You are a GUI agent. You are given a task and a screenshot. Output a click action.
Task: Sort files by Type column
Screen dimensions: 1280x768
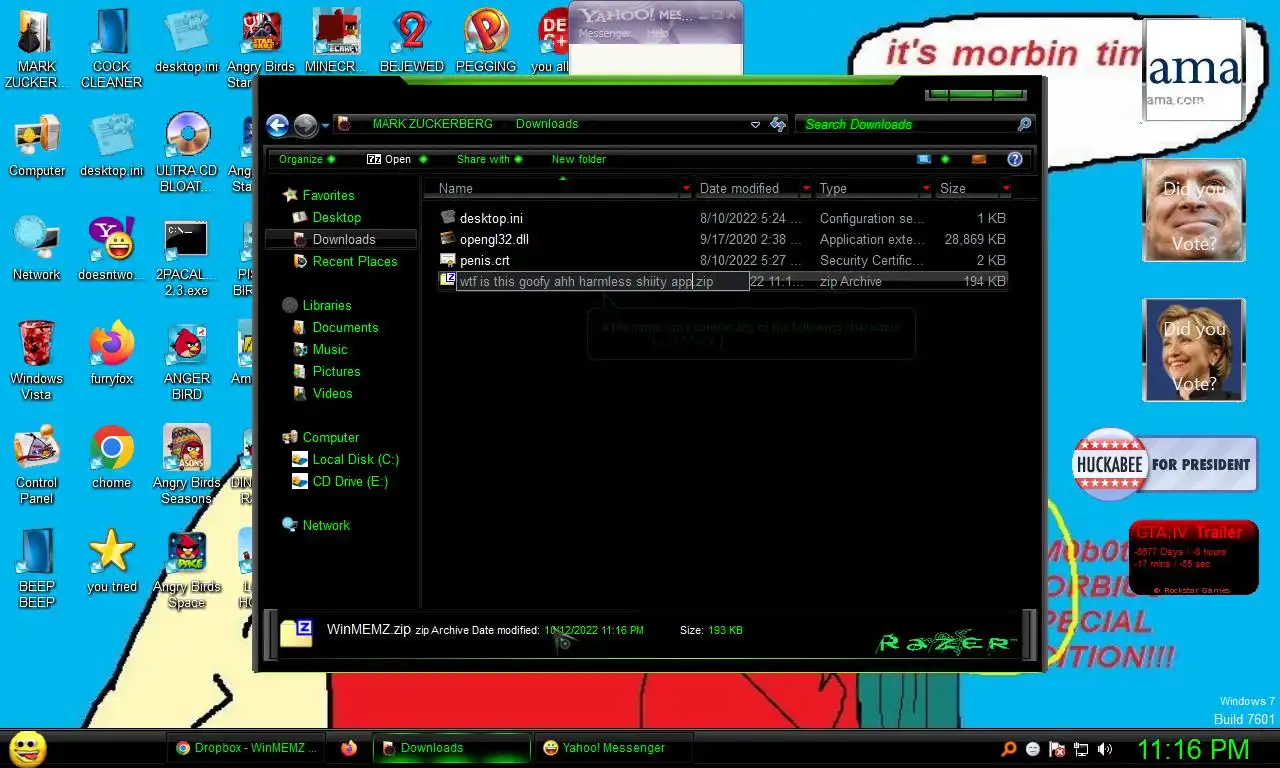(x=867, y=188)
